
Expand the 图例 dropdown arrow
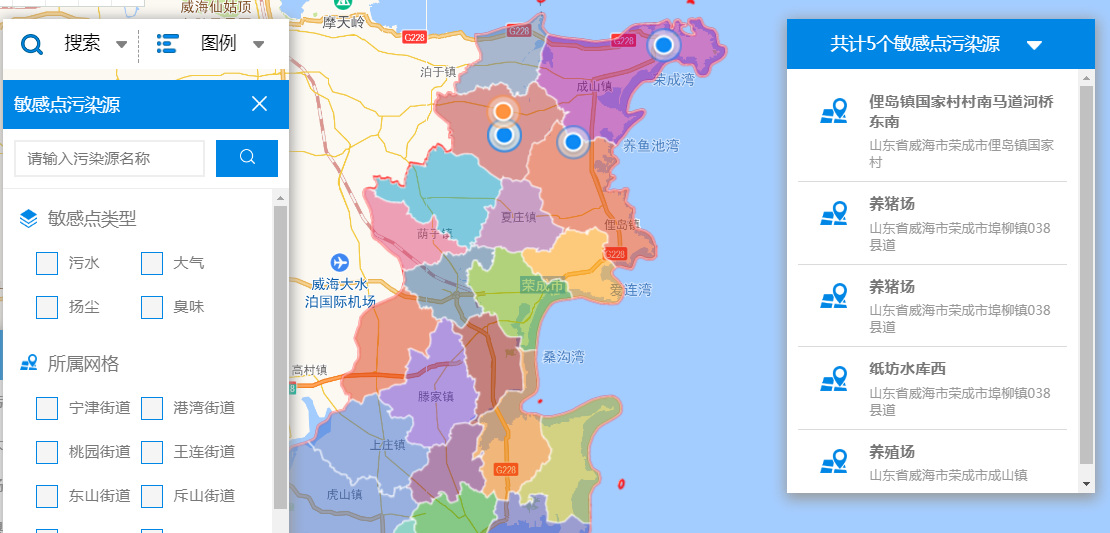click(x=258, y=45)
